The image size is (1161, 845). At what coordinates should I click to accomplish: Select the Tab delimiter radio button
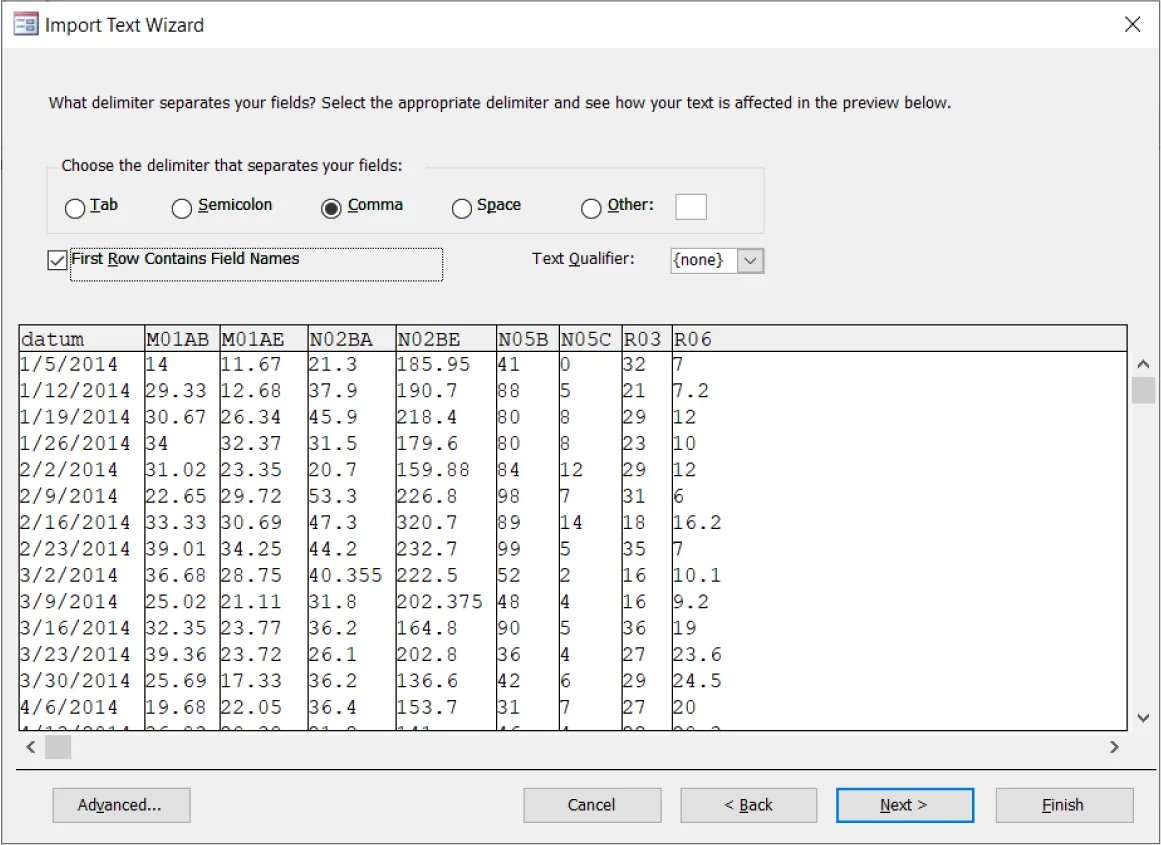pos(75,208)
